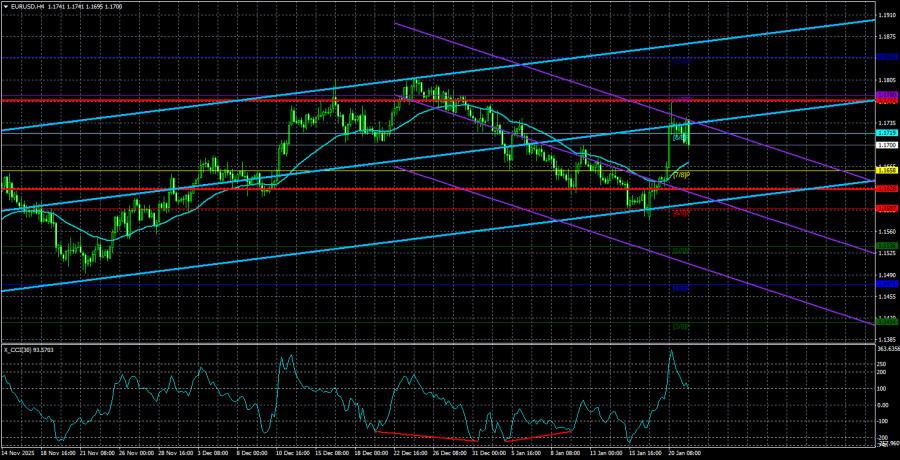Click the green [3/8]P level label
This screenshot has height=460, width=900.
coord(681,326)
